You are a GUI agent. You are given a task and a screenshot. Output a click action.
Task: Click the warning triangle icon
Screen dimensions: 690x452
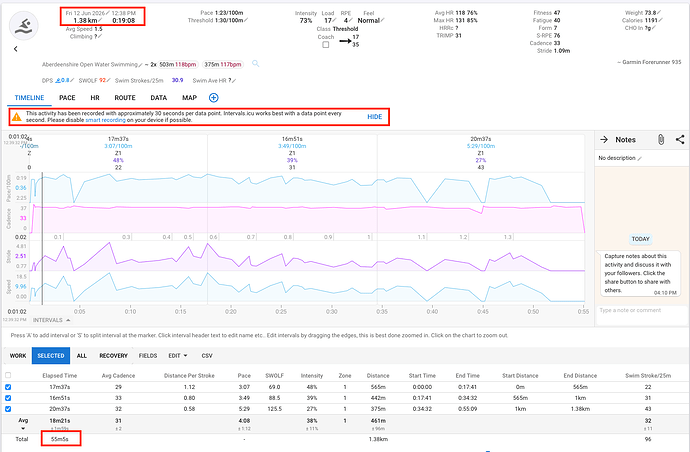tap(16, 117)
